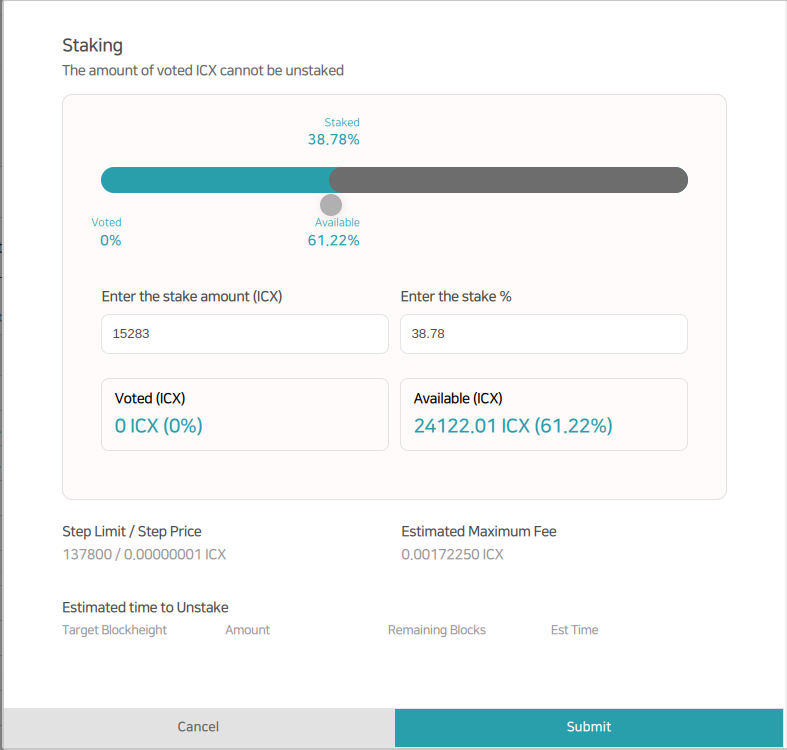Click the Estimated time to Unstake heading
This screenshot has height=750, width=787.
145,607
